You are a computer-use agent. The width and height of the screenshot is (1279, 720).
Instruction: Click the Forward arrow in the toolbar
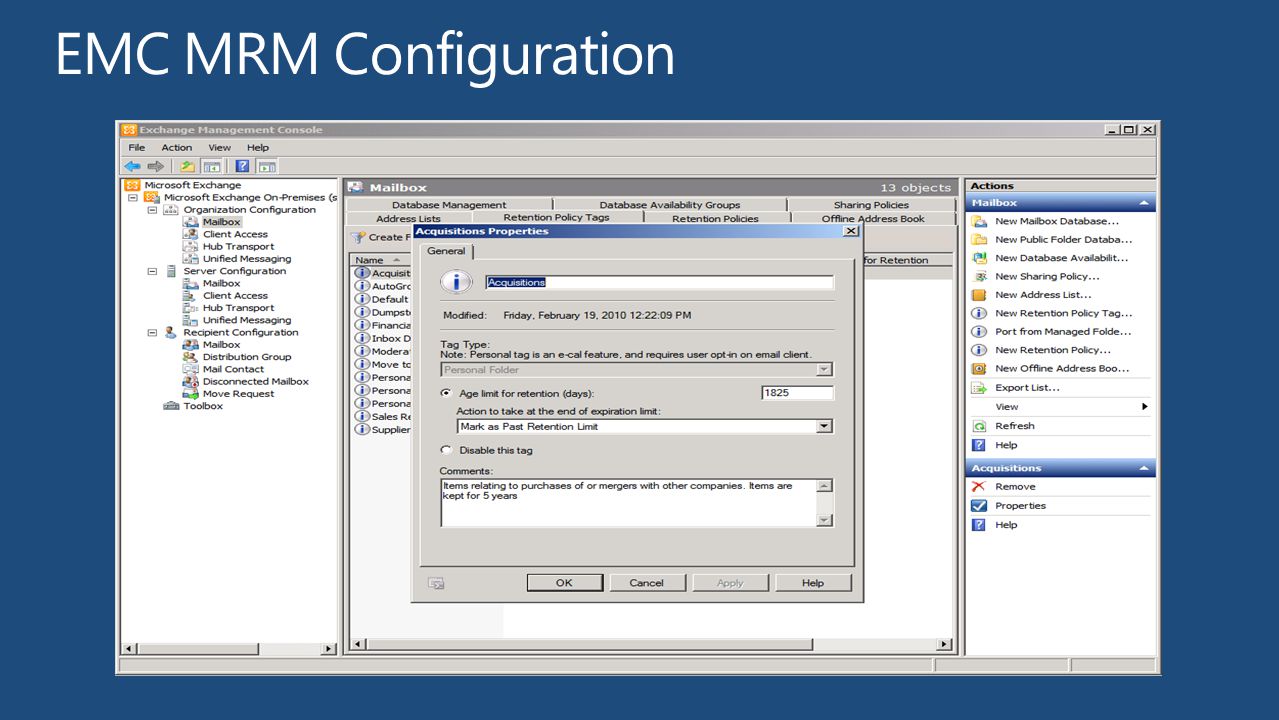[x=155, y=166]
